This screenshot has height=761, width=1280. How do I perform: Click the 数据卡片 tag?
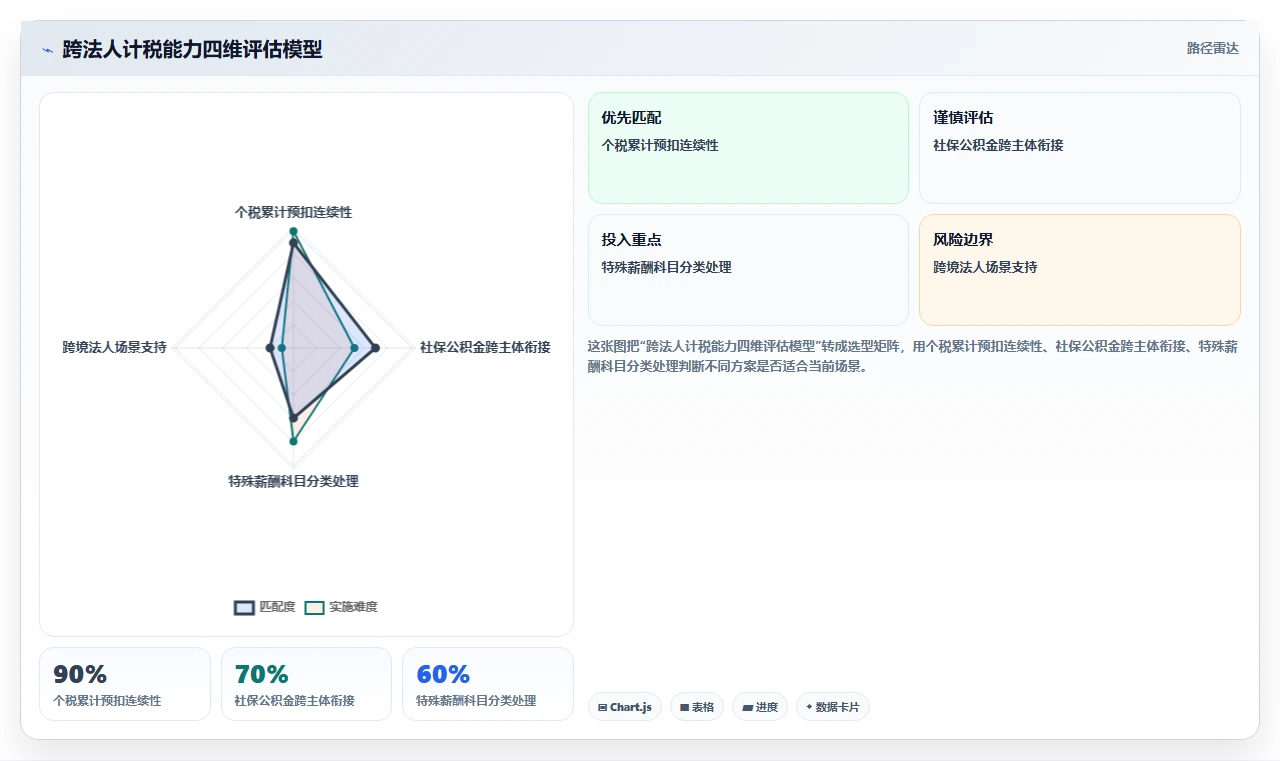[x=833, y=707]
